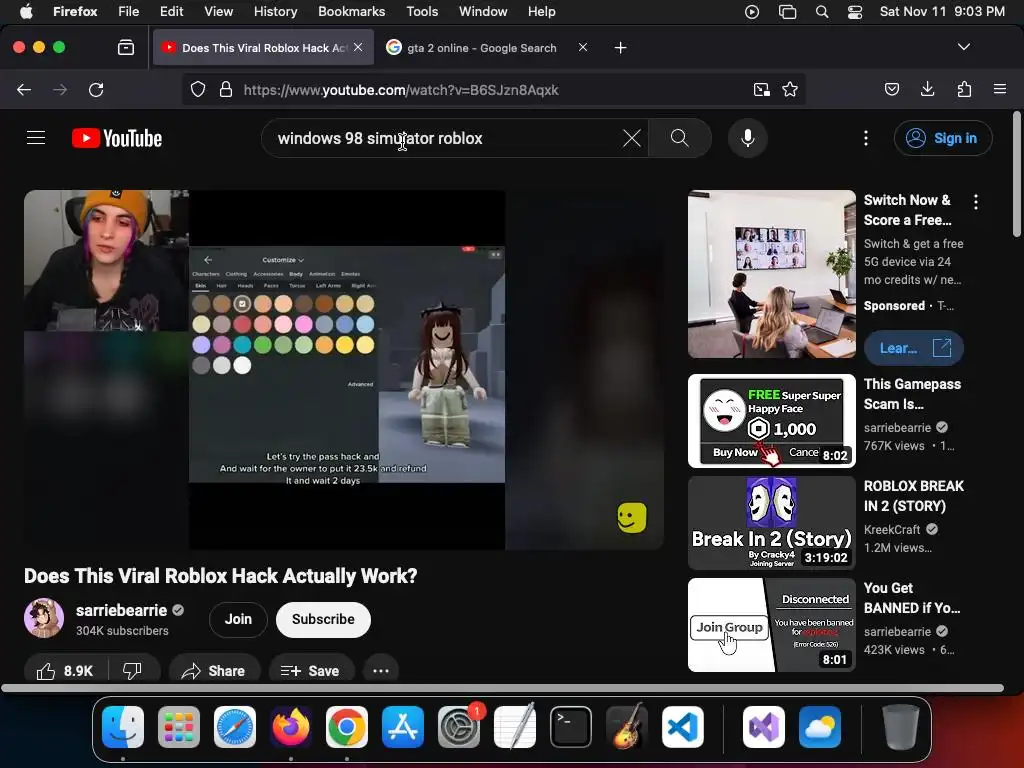Open ad options menu beside Switch Now ad
Viewport: 1024px width, 768px height.
[976, 202]
